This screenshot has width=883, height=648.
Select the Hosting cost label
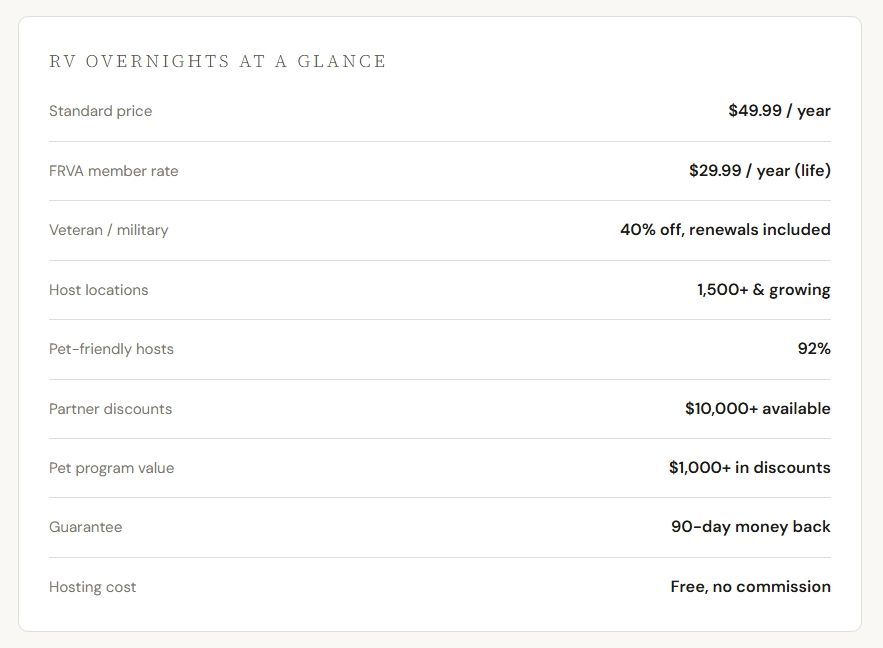tap(92, 587)
